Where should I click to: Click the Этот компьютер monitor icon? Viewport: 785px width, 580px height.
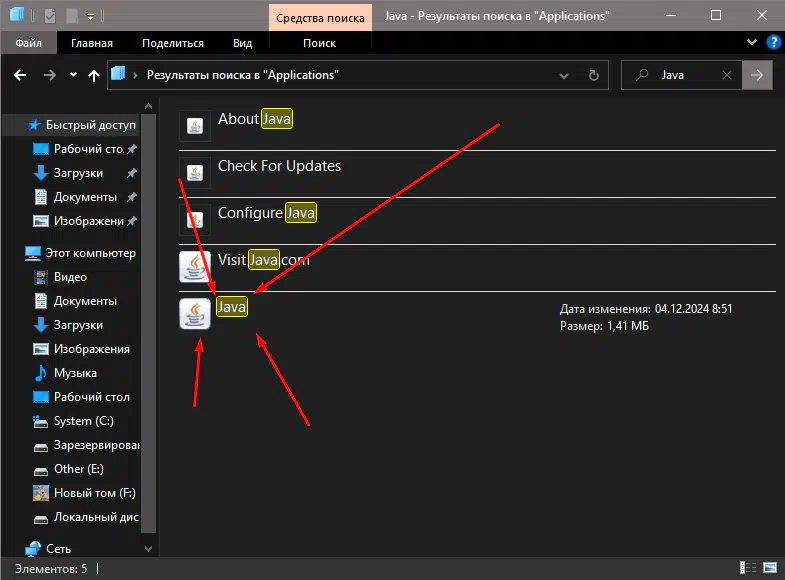click(x=33, y=253)
